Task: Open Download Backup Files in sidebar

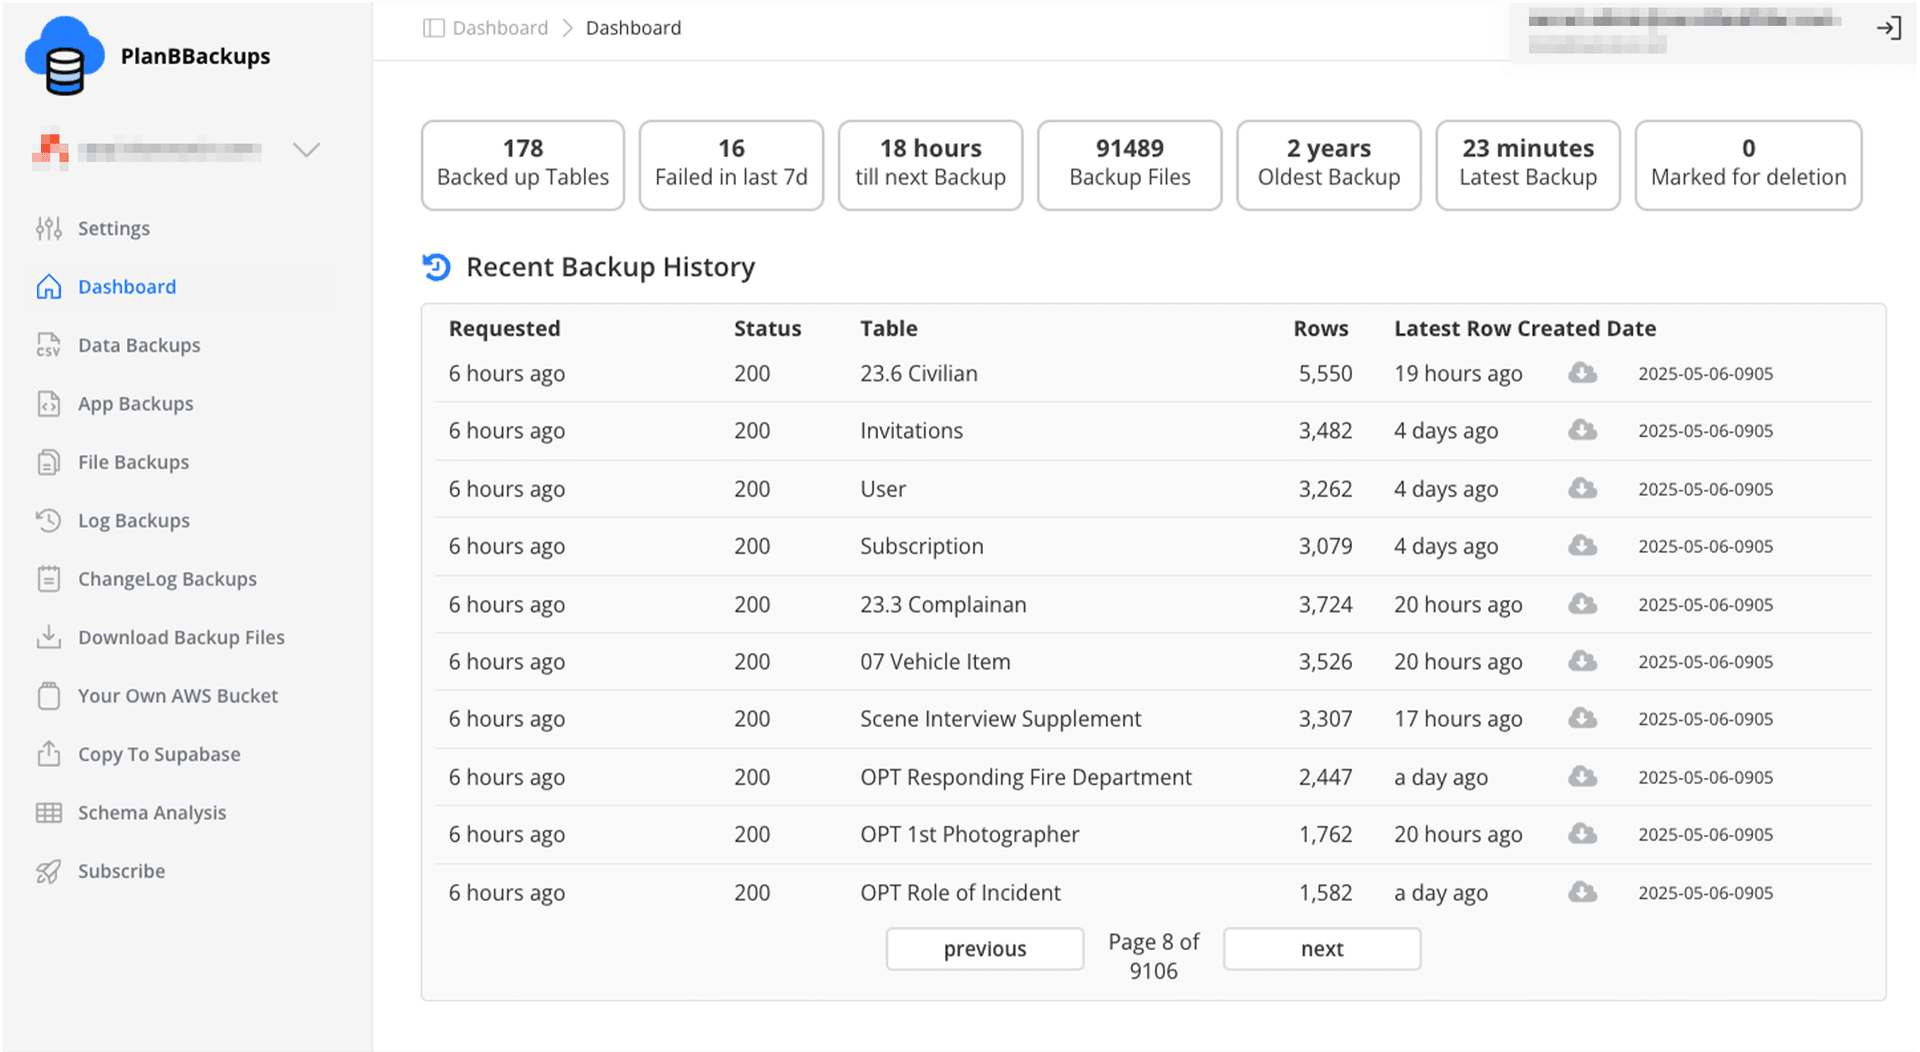Action: pos(181,637)
